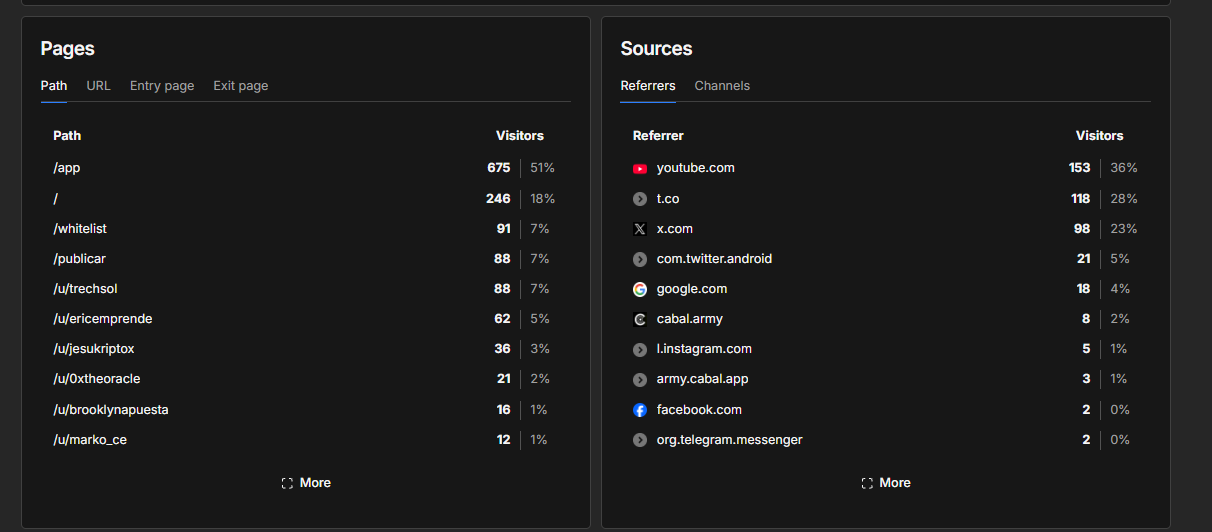Select the /u/jesukriptox path

click(x=94, y=349)
